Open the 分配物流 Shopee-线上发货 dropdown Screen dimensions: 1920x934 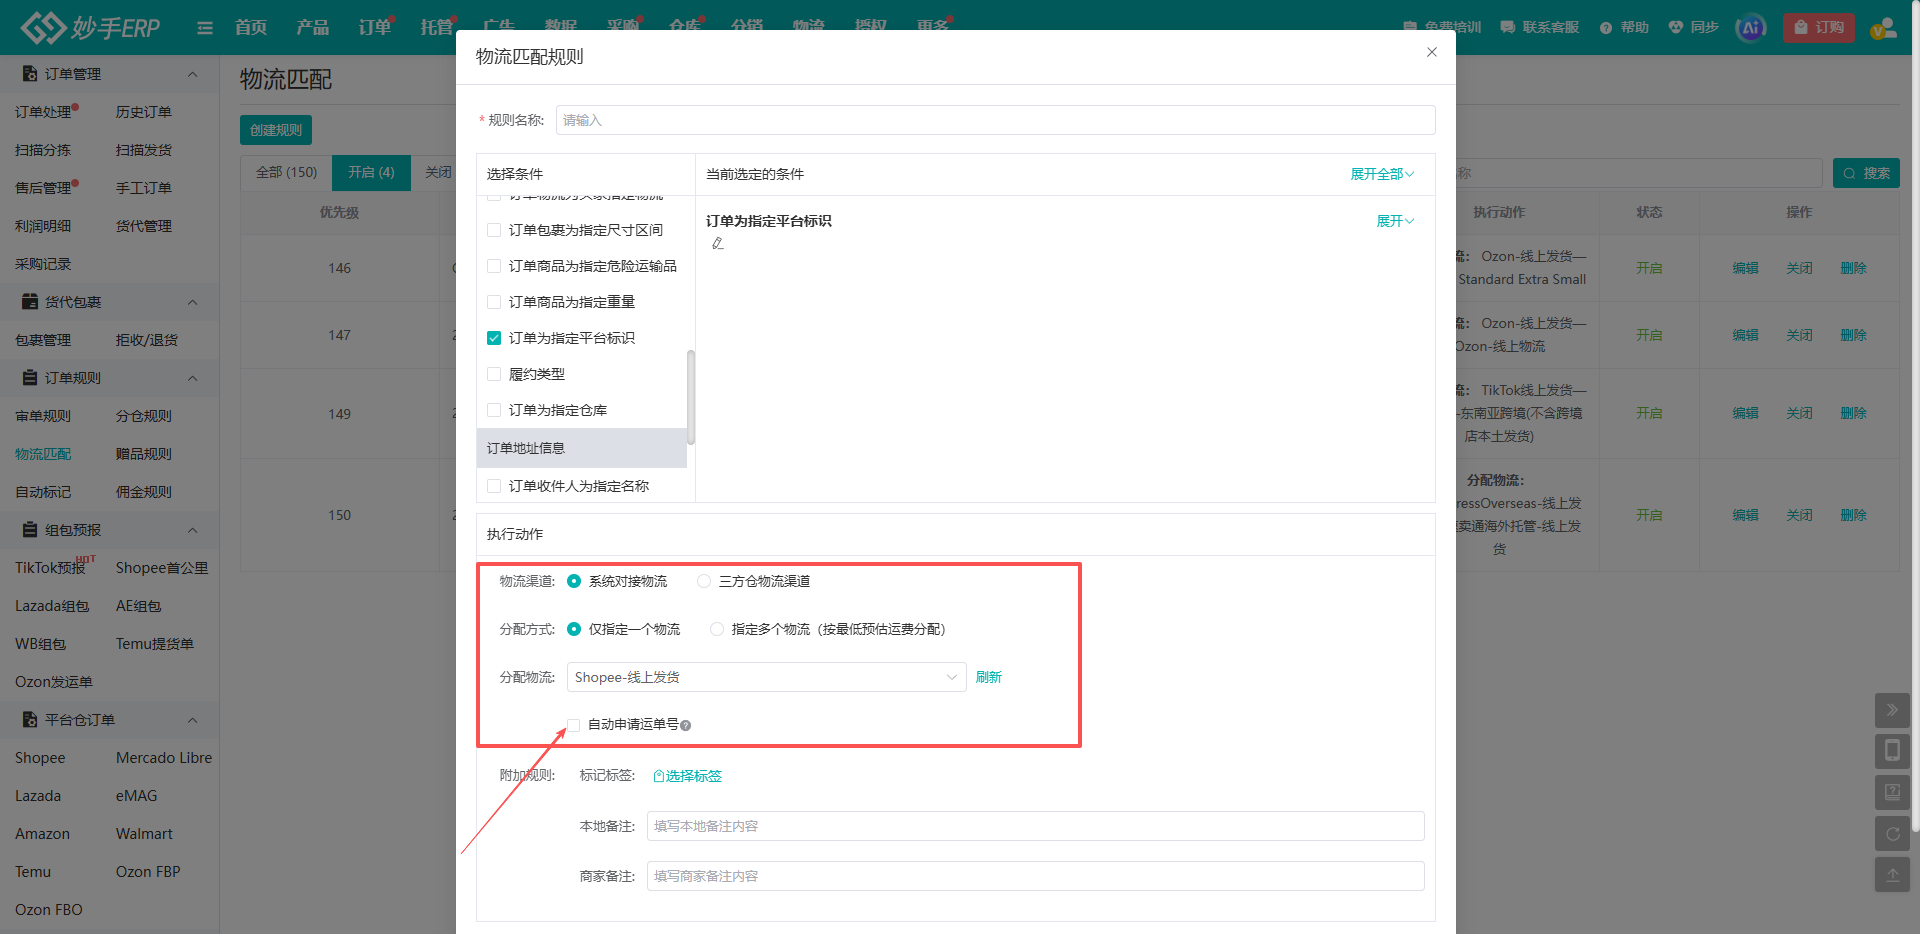[766, 677]
